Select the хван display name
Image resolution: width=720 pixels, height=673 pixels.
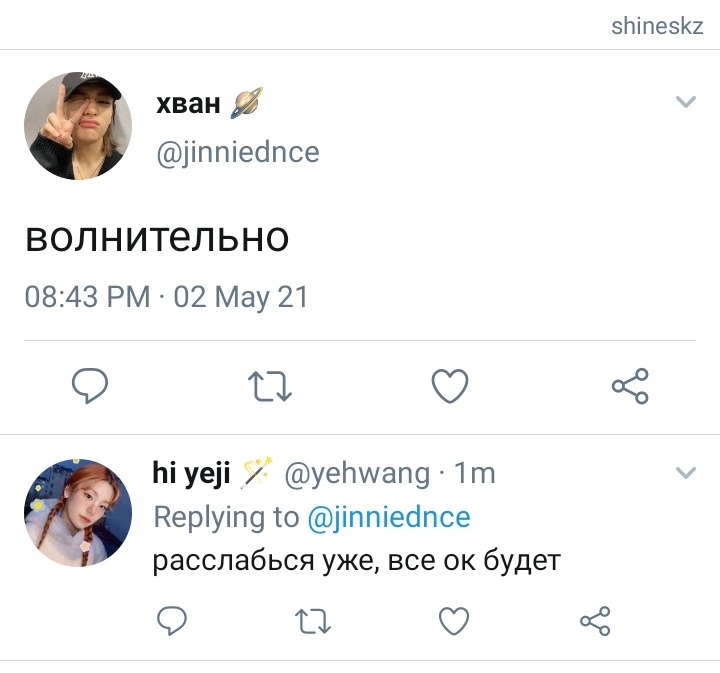[188, 104]
